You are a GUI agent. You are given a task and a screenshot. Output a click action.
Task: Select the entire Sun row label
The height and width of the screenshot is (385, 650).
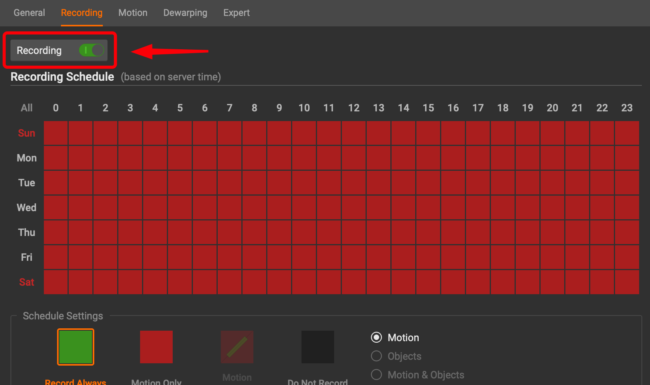27,133
